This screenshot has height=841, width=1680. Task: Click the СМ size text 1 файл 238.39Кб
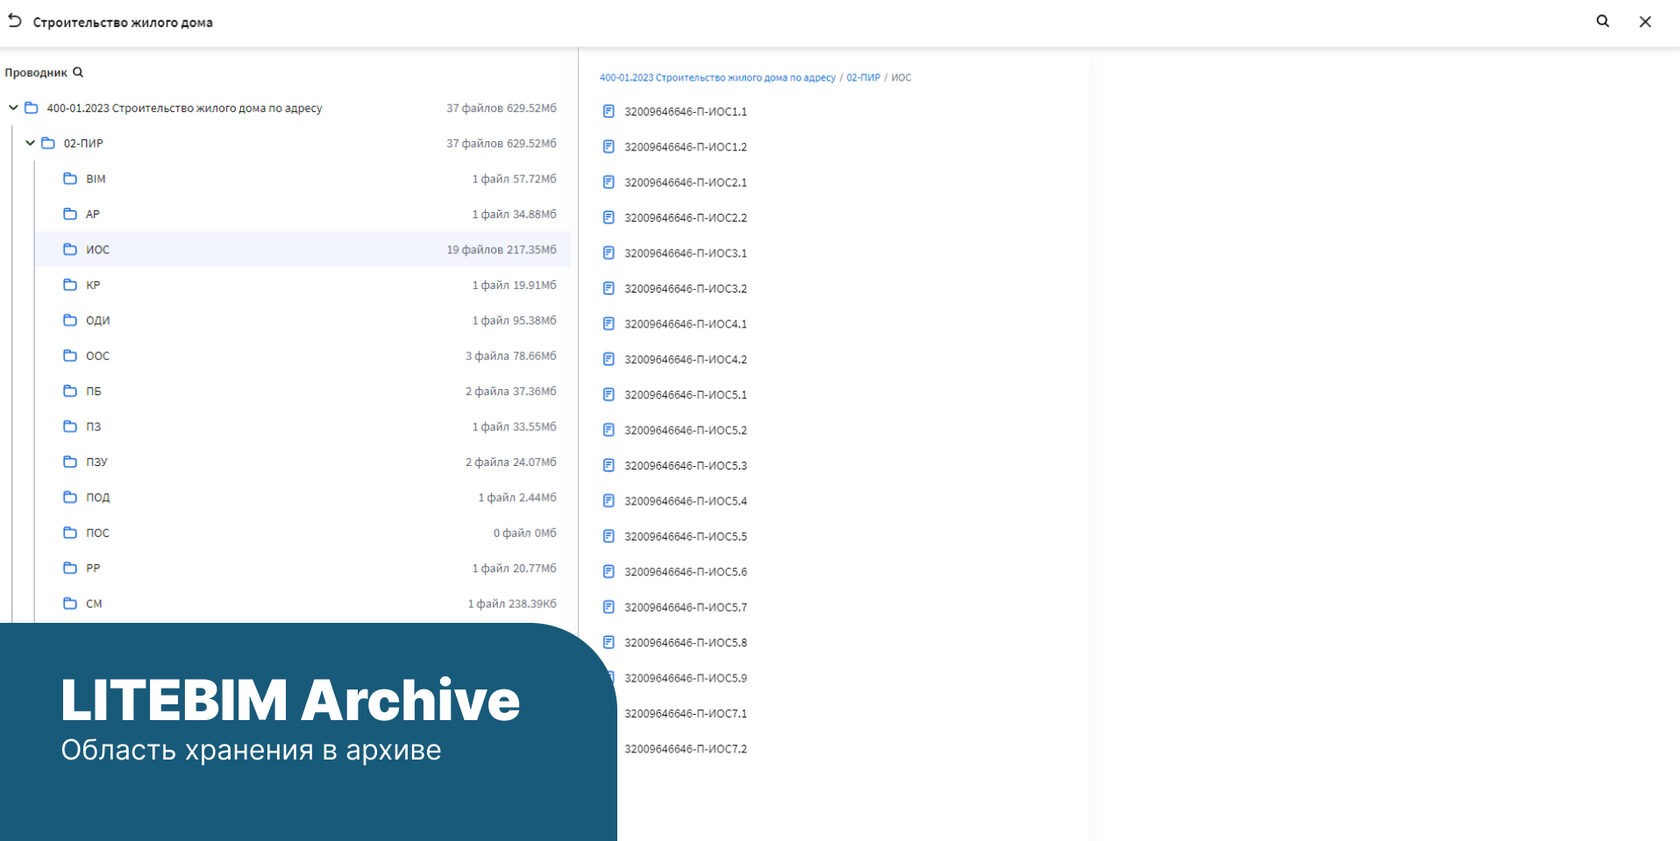pos(512,604)
